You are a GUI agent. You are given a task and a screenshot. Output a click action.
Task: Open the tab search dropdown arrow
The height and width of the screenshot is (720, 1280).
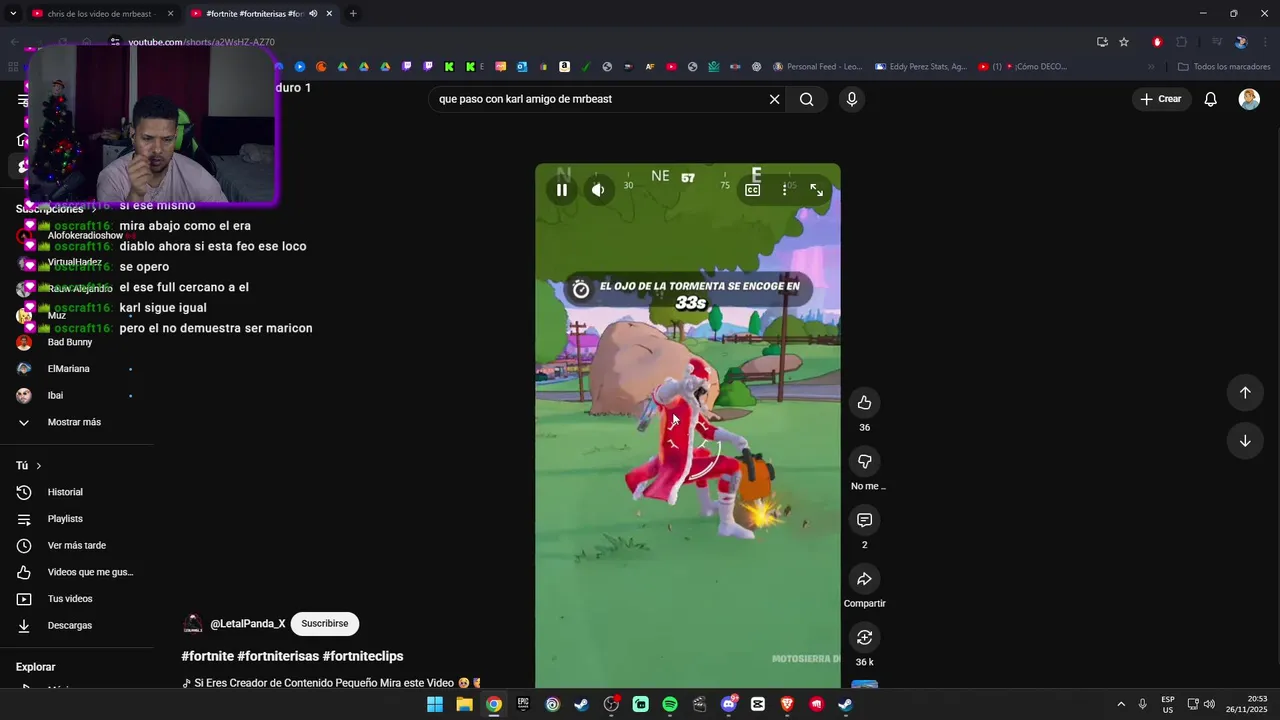(12, 14)
